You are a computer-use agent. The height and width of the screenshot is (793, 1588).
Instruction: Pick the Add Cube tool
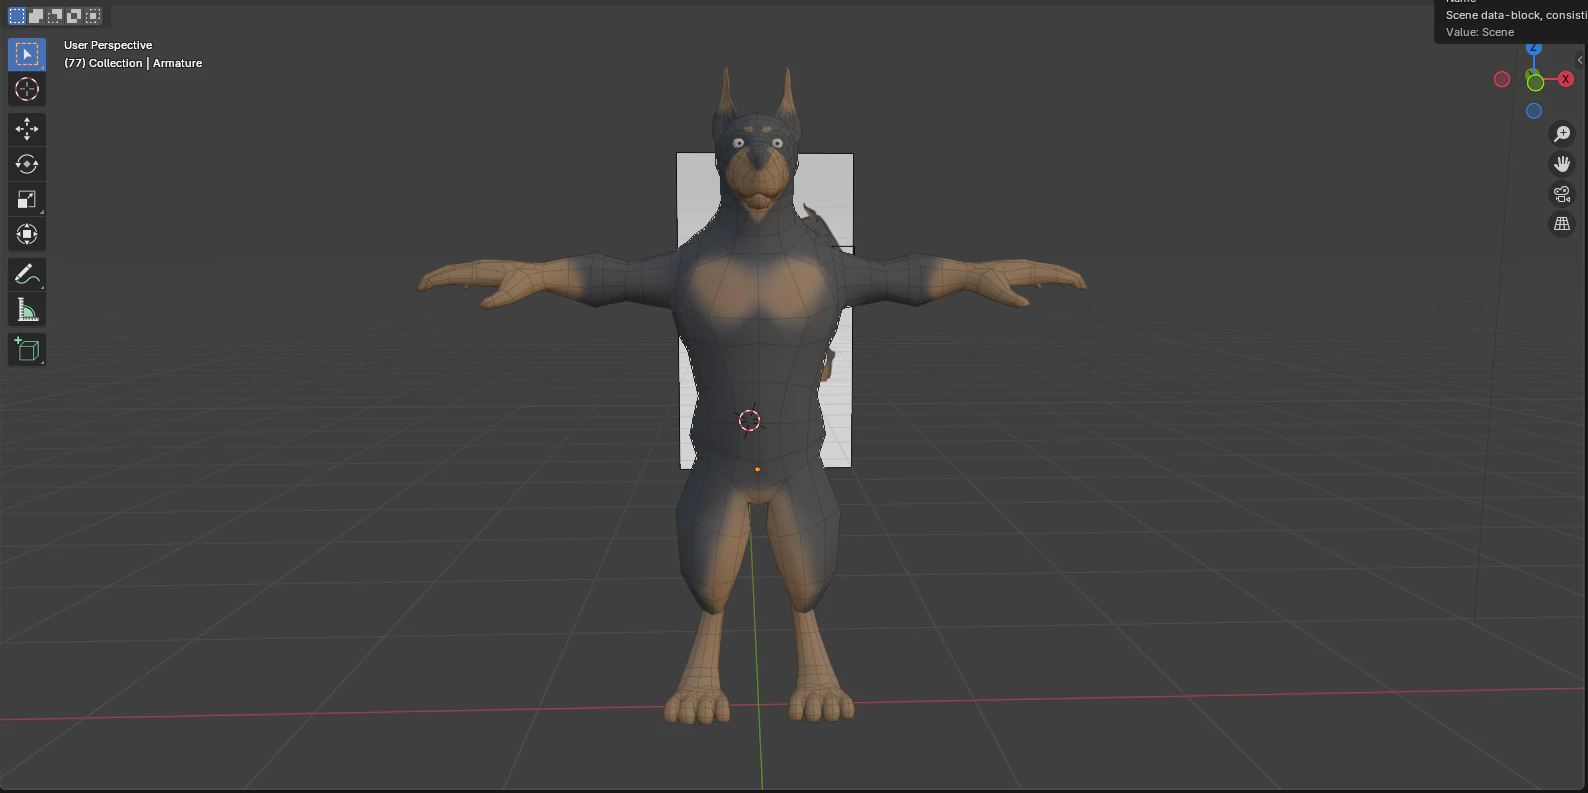pyautogui.click(x=27, y=349)
